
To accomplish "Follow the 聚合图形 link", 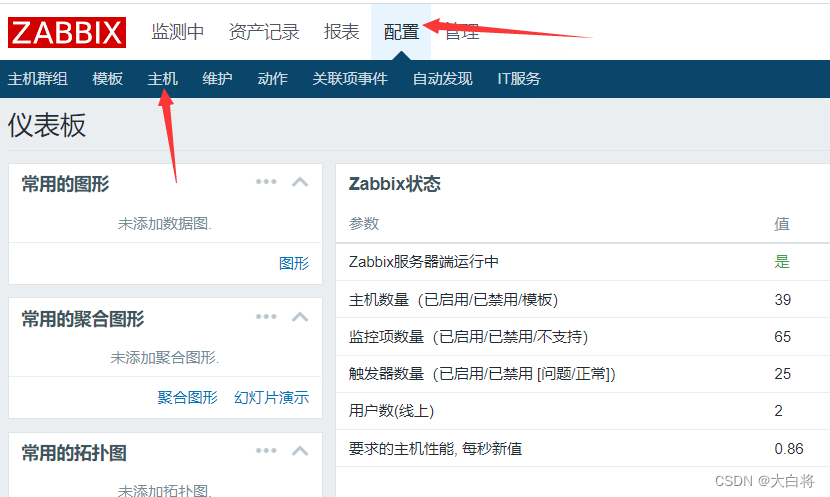I will point(187,397).
